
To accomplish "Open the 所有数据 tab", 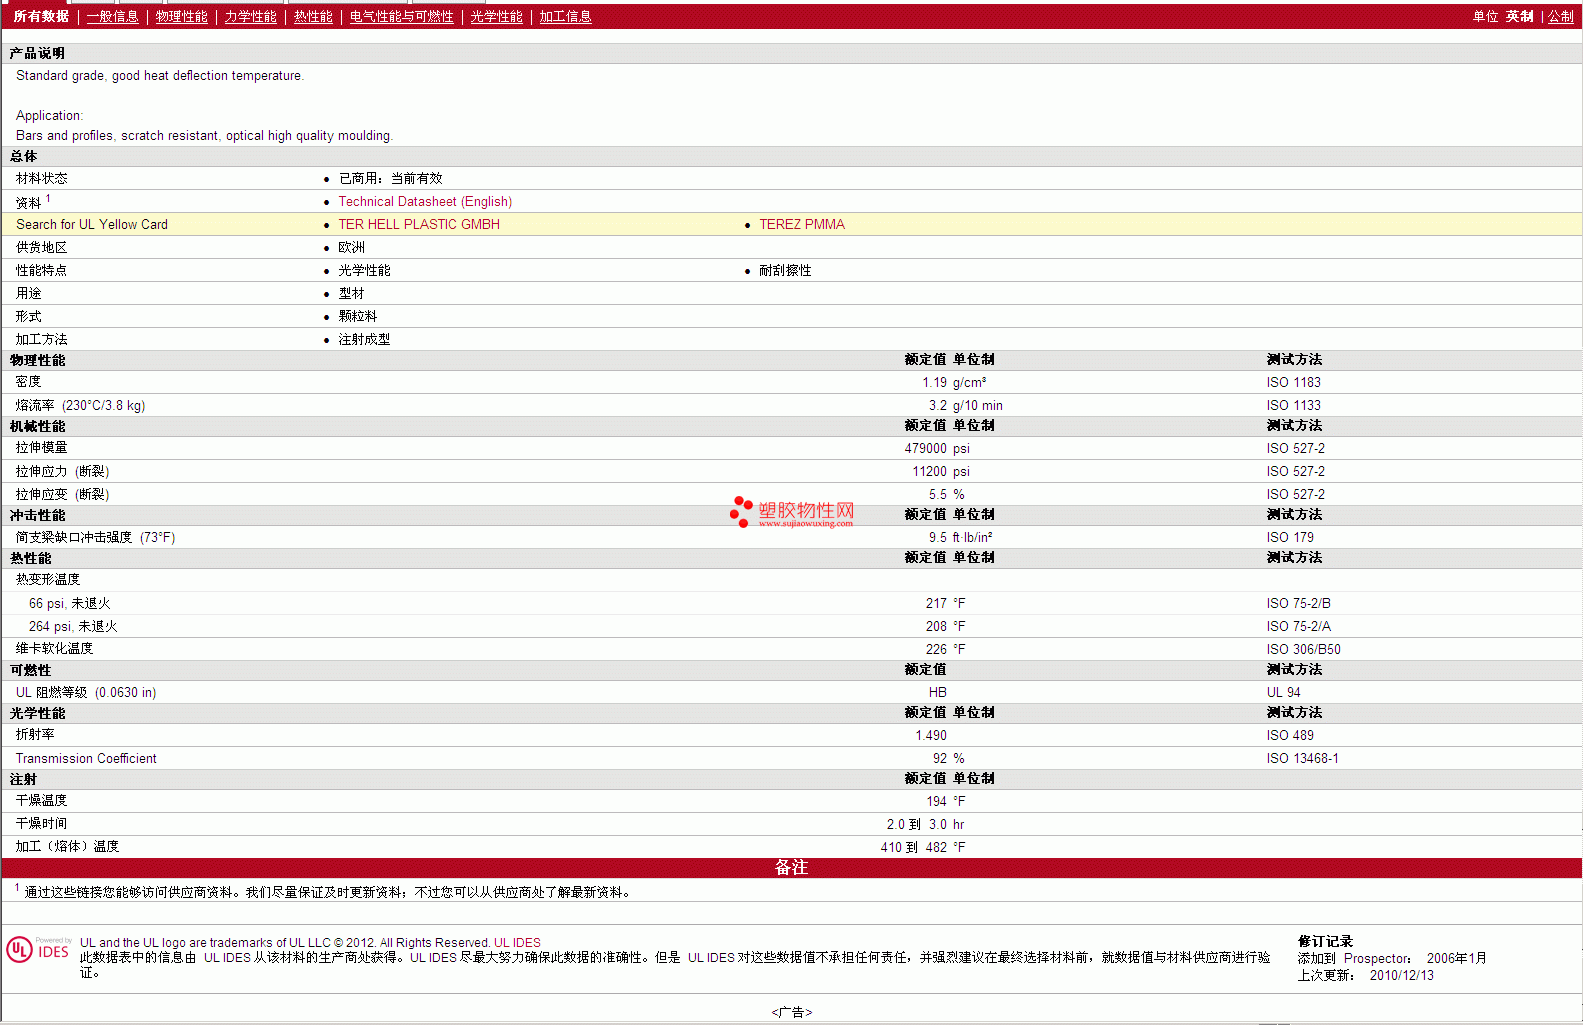I will pos(41,16).
